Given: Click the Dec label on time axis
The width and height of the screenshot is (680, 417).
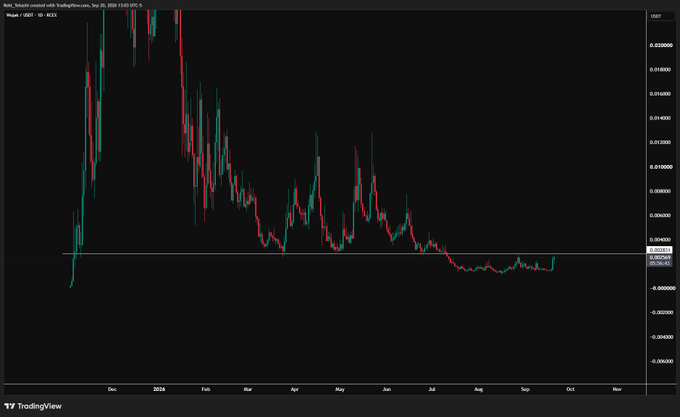Looking at the screenshot, I should (112, 389).
